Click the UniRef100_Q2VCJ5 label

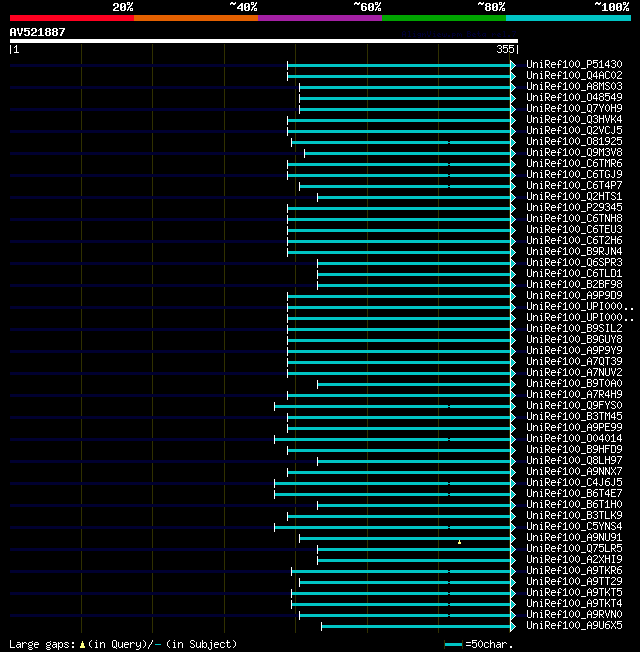[574, 131]
